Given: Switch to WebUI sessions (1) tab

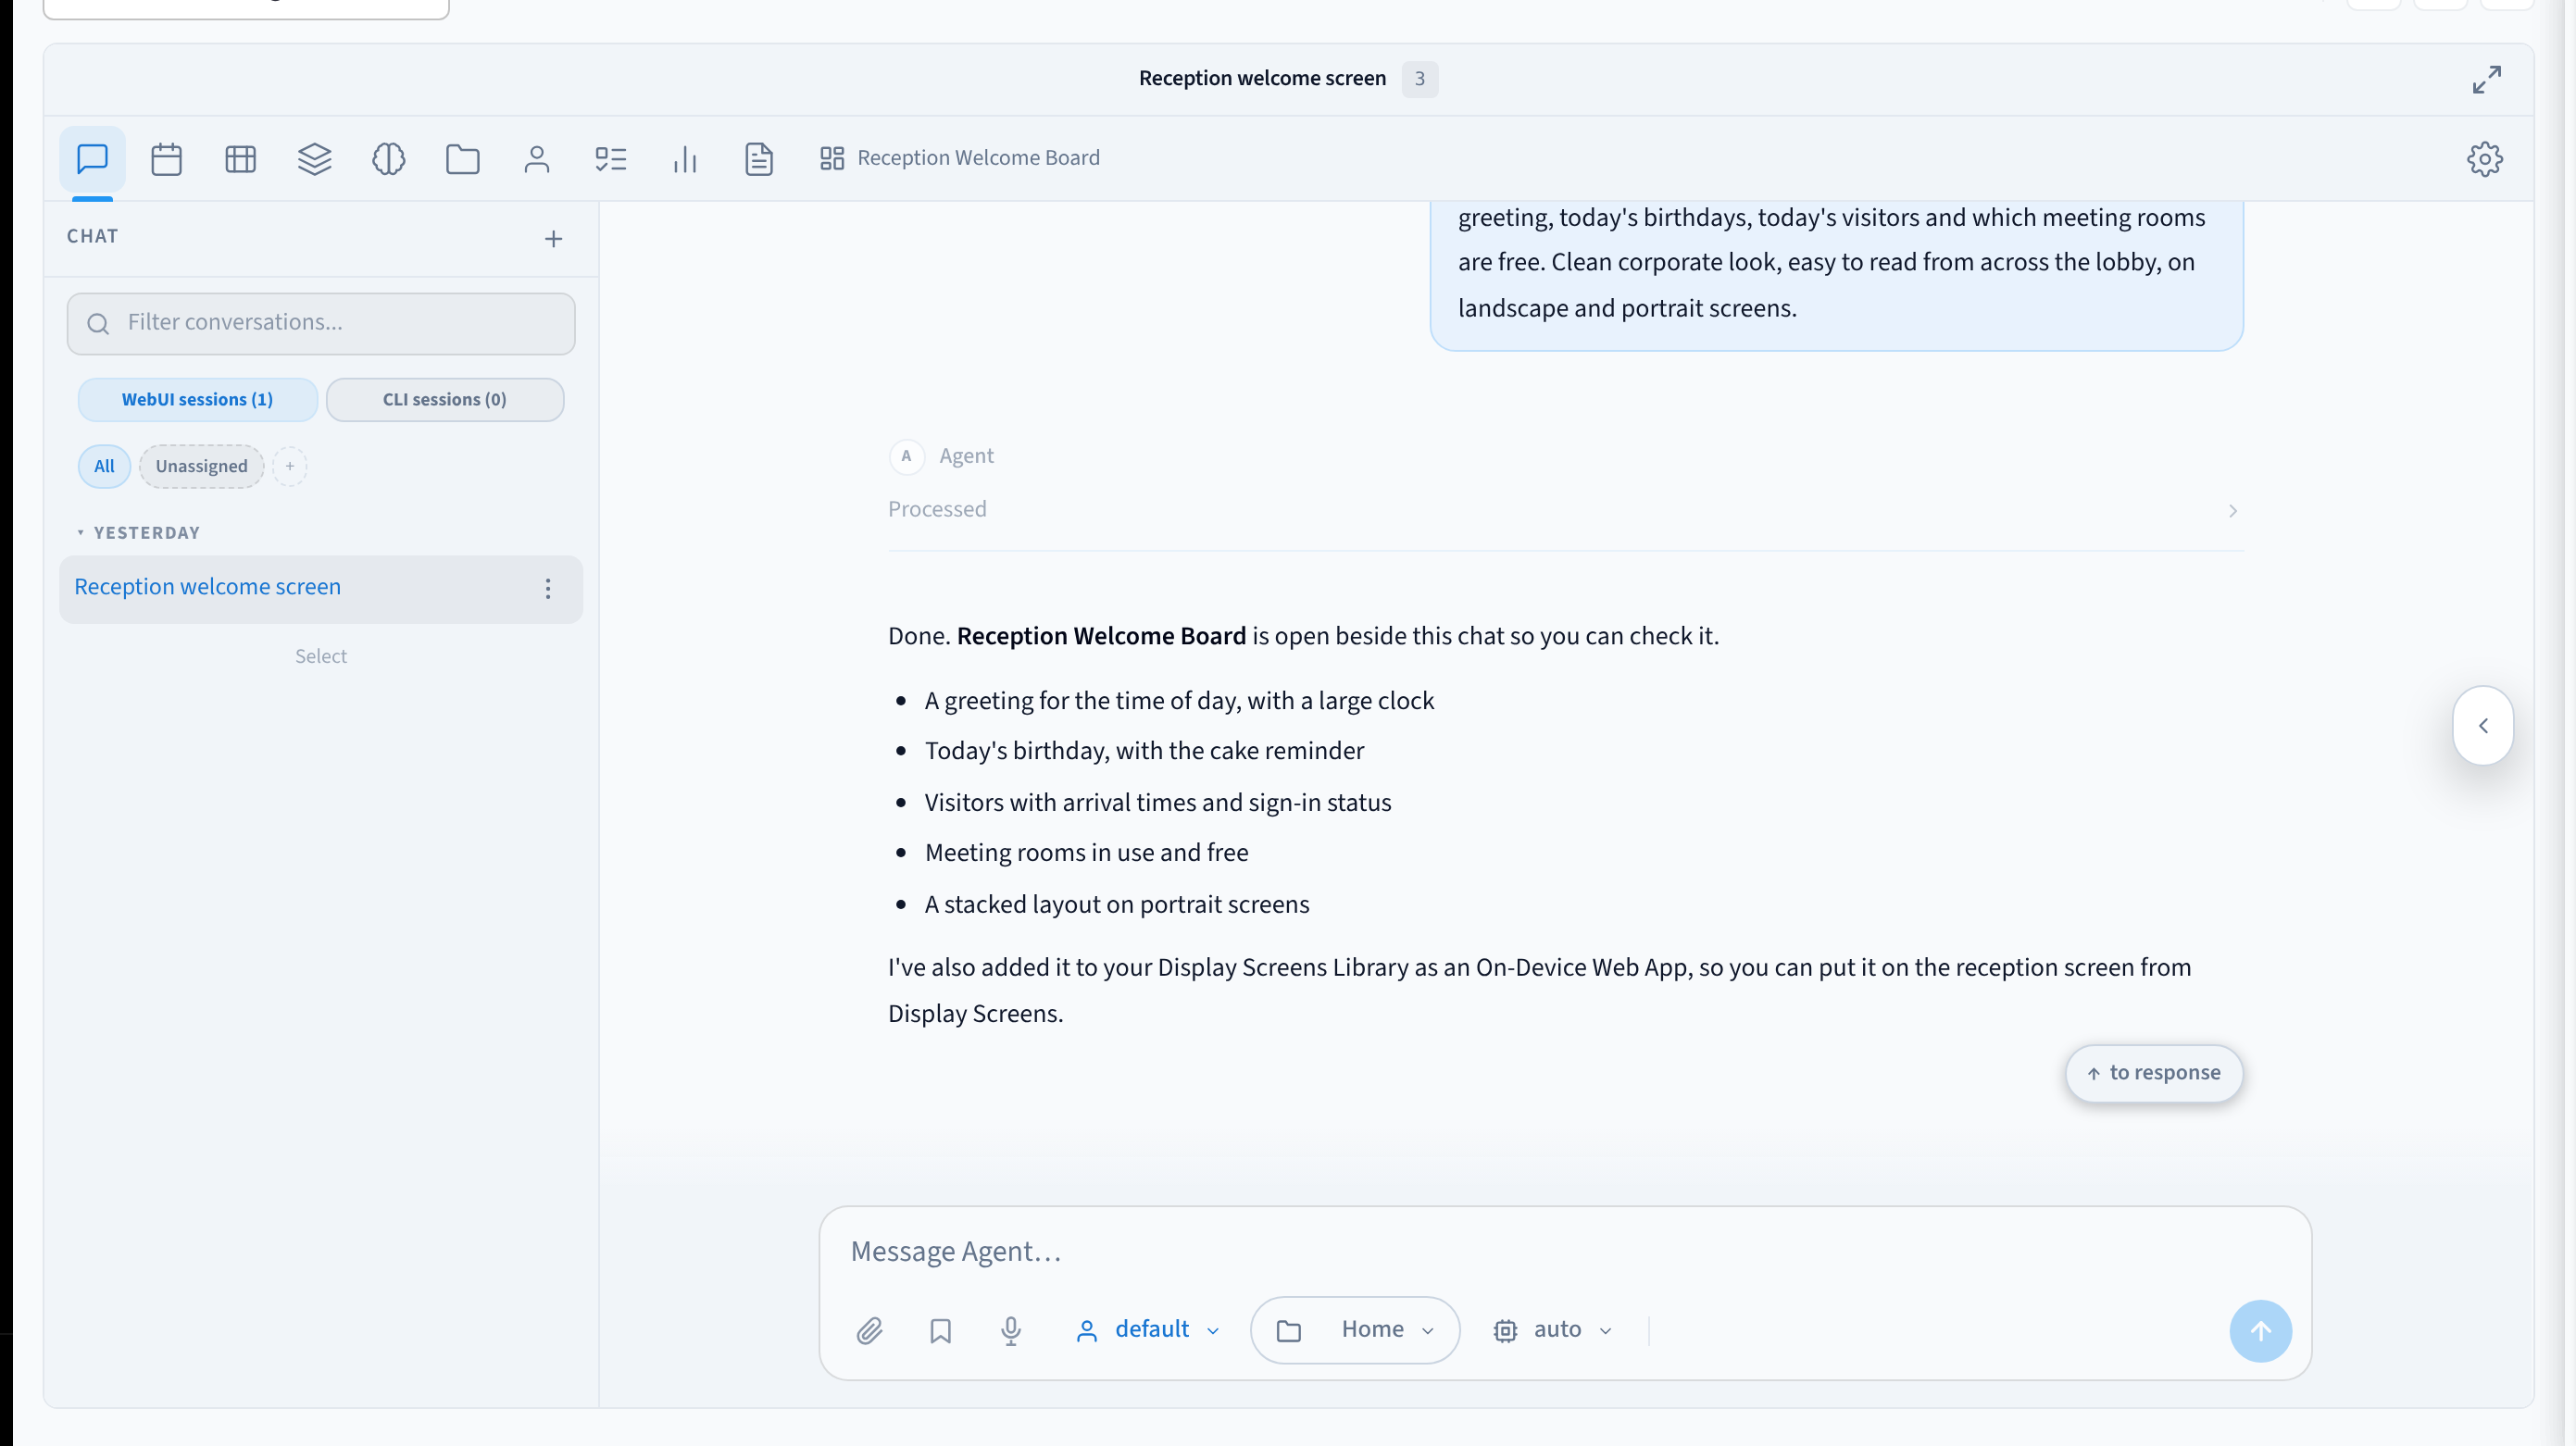Looking at the screenshot, I should click(198, 400).
